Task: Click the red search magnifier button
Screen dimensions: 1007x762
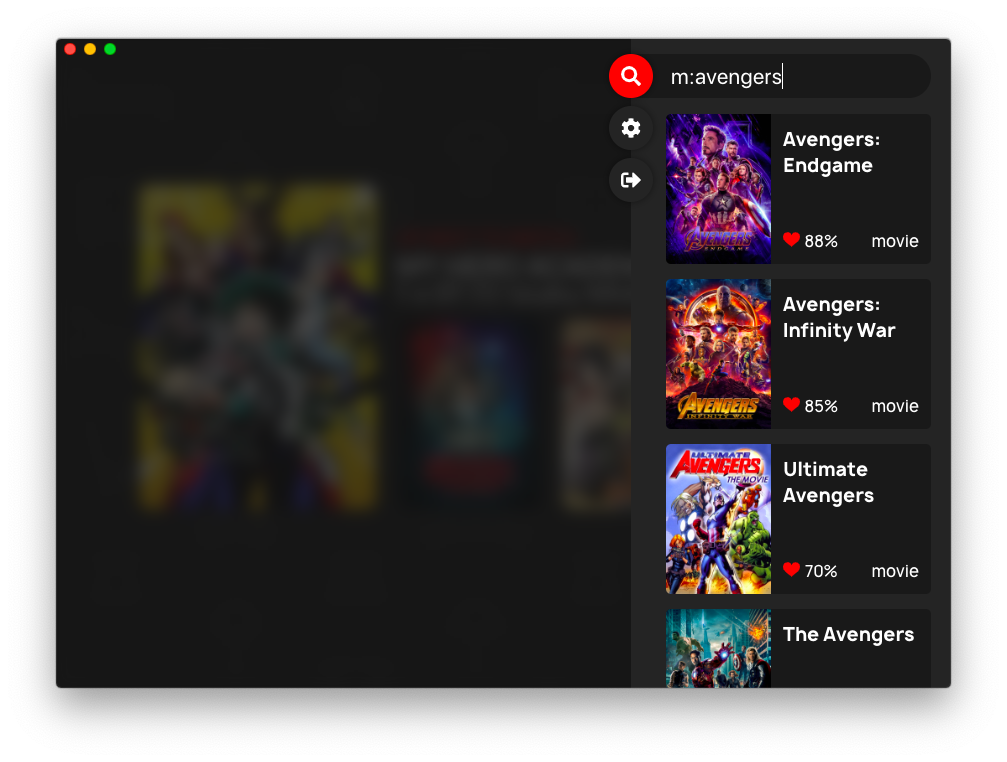Action: click(631, 76)
